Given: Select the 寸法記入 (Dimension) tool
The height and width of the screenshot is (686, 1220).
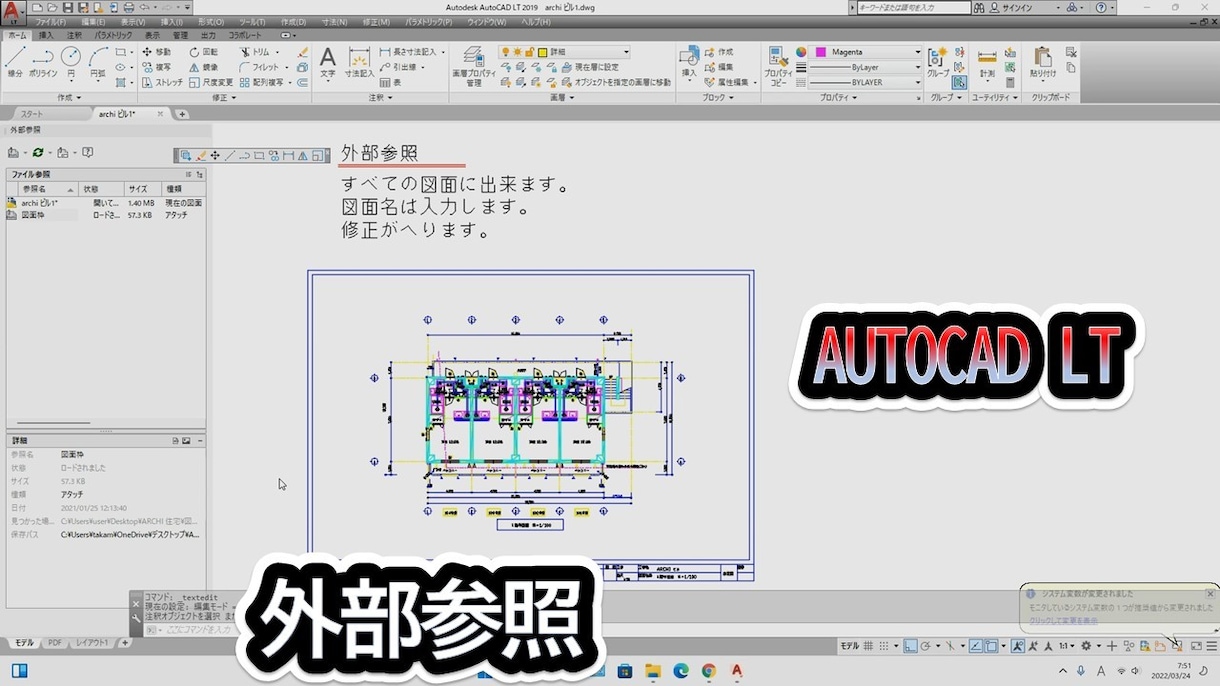Looking at the screenshot, I should (x=359, y=62).
